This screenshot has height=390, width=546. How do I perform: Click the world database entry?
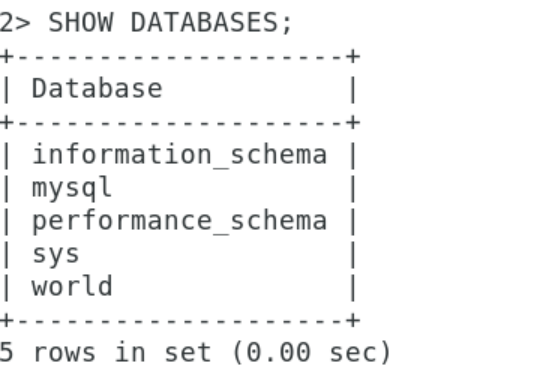click(72, 286)
